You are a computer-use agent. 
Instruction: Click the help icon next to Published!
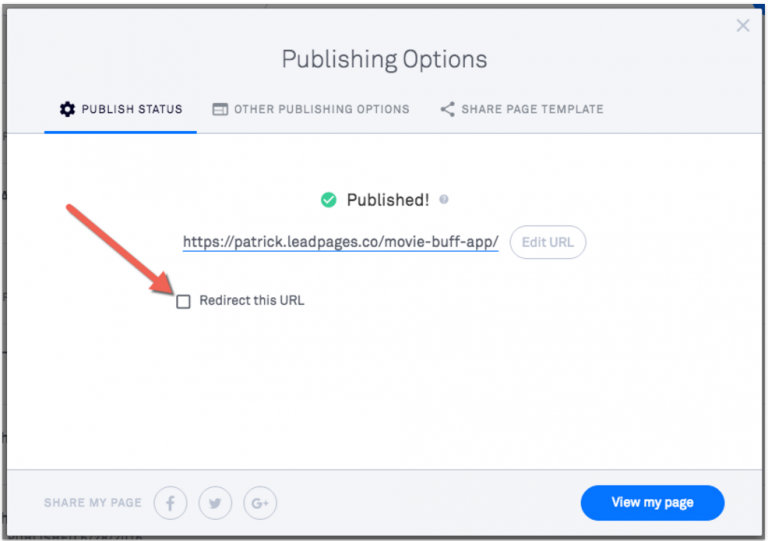(x=444, y=199)
